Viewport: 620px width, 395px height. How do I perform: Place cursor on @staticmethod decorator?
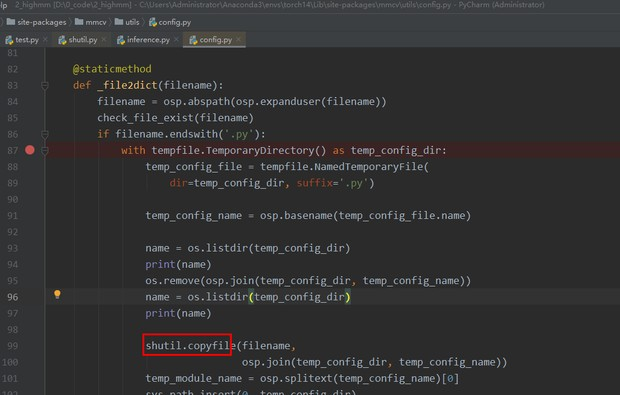[x=112, y=69]
